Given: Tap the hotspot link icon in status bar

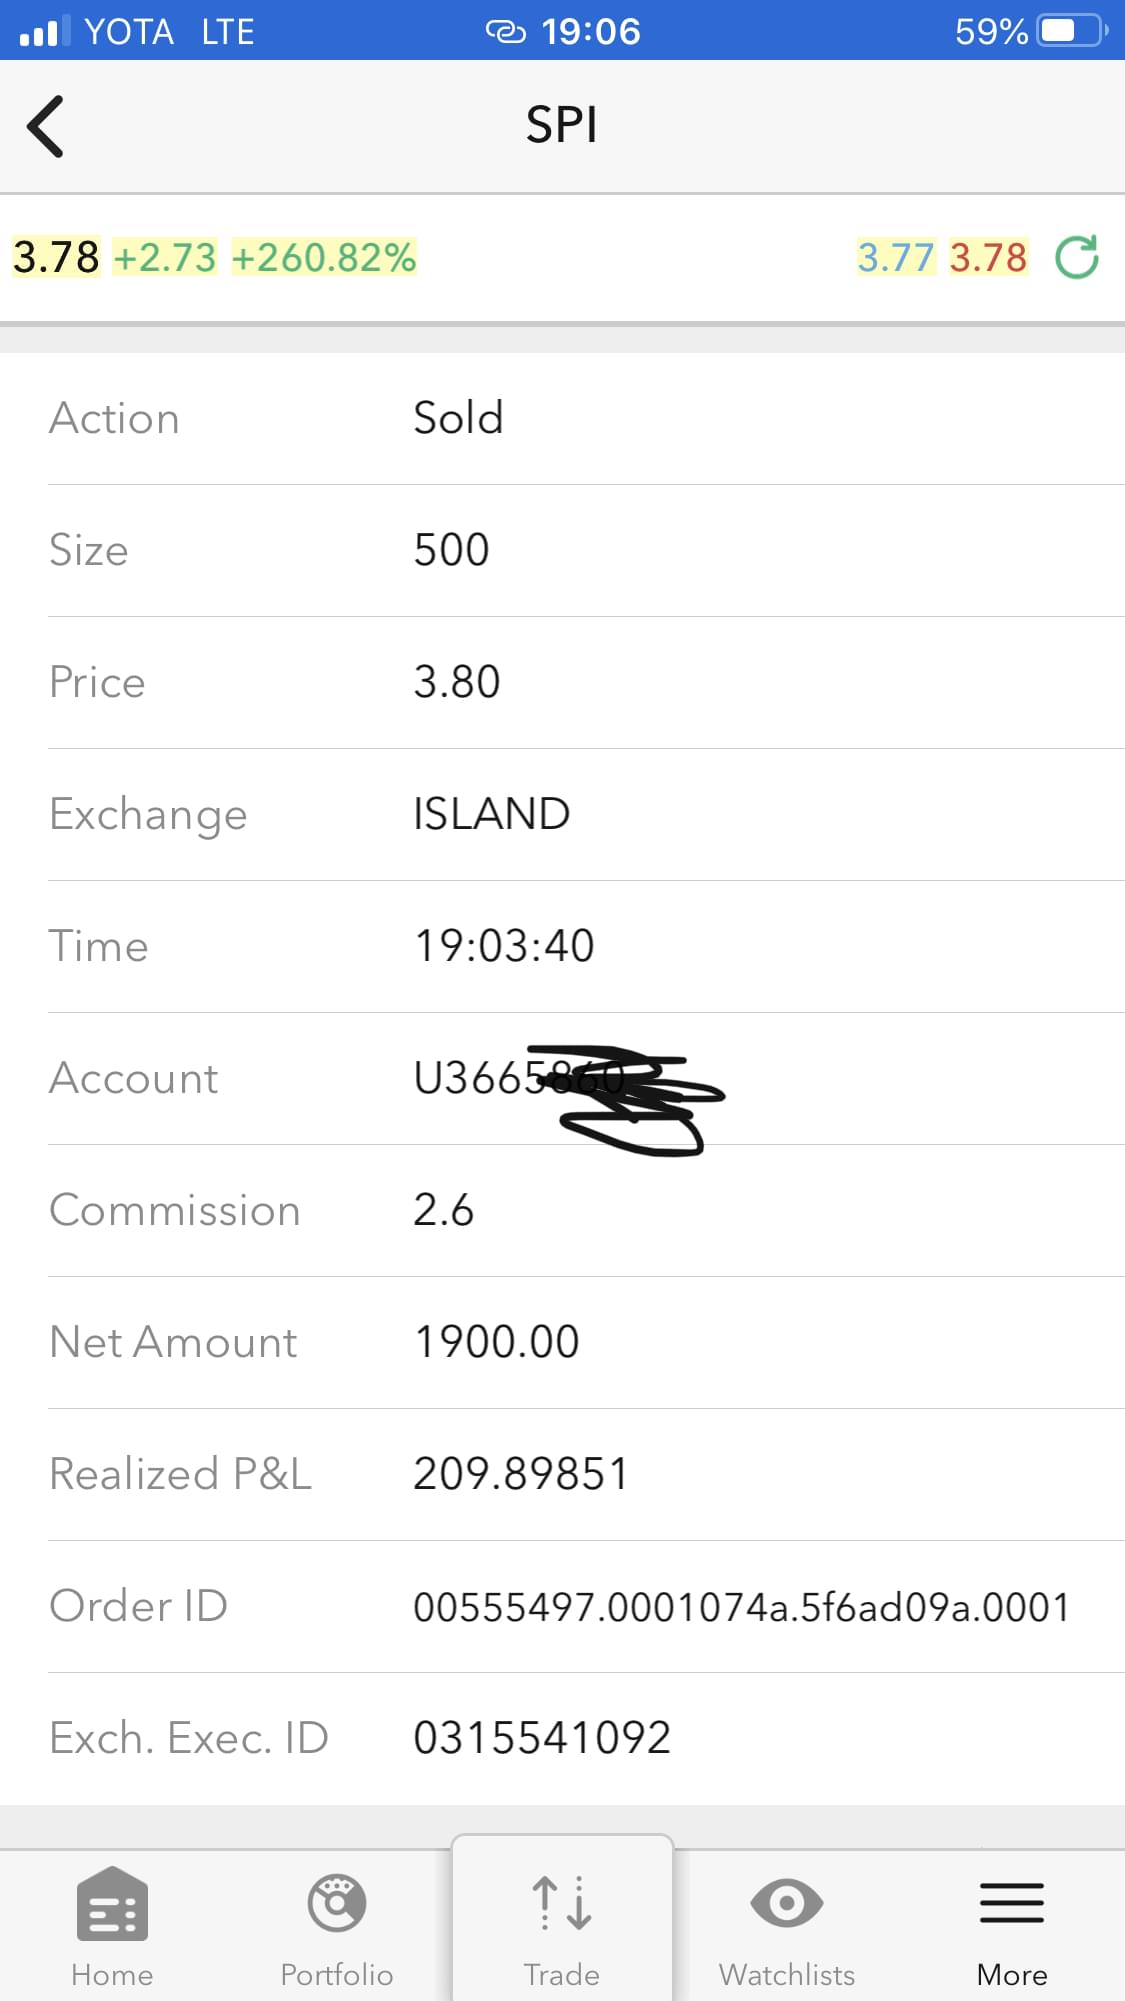Looking at the screenshot, I should (x=505, y=32).
